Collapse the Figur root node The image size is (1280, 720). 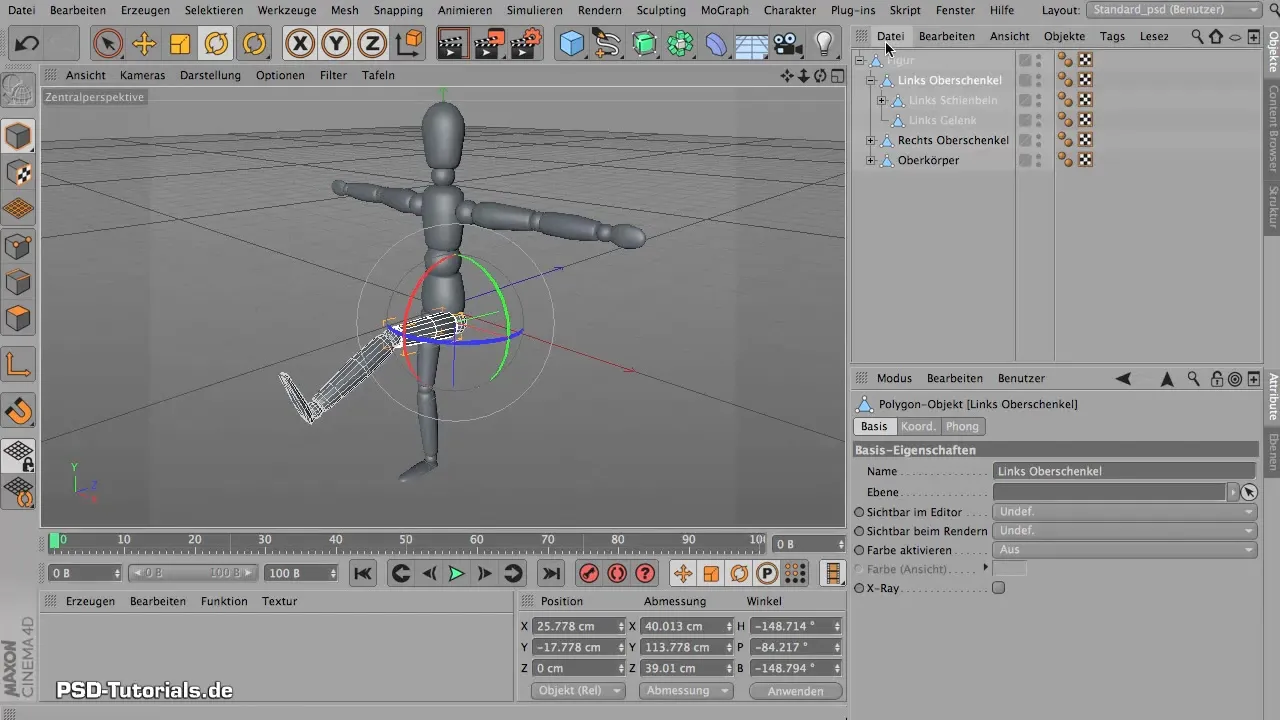click(860, 60)
